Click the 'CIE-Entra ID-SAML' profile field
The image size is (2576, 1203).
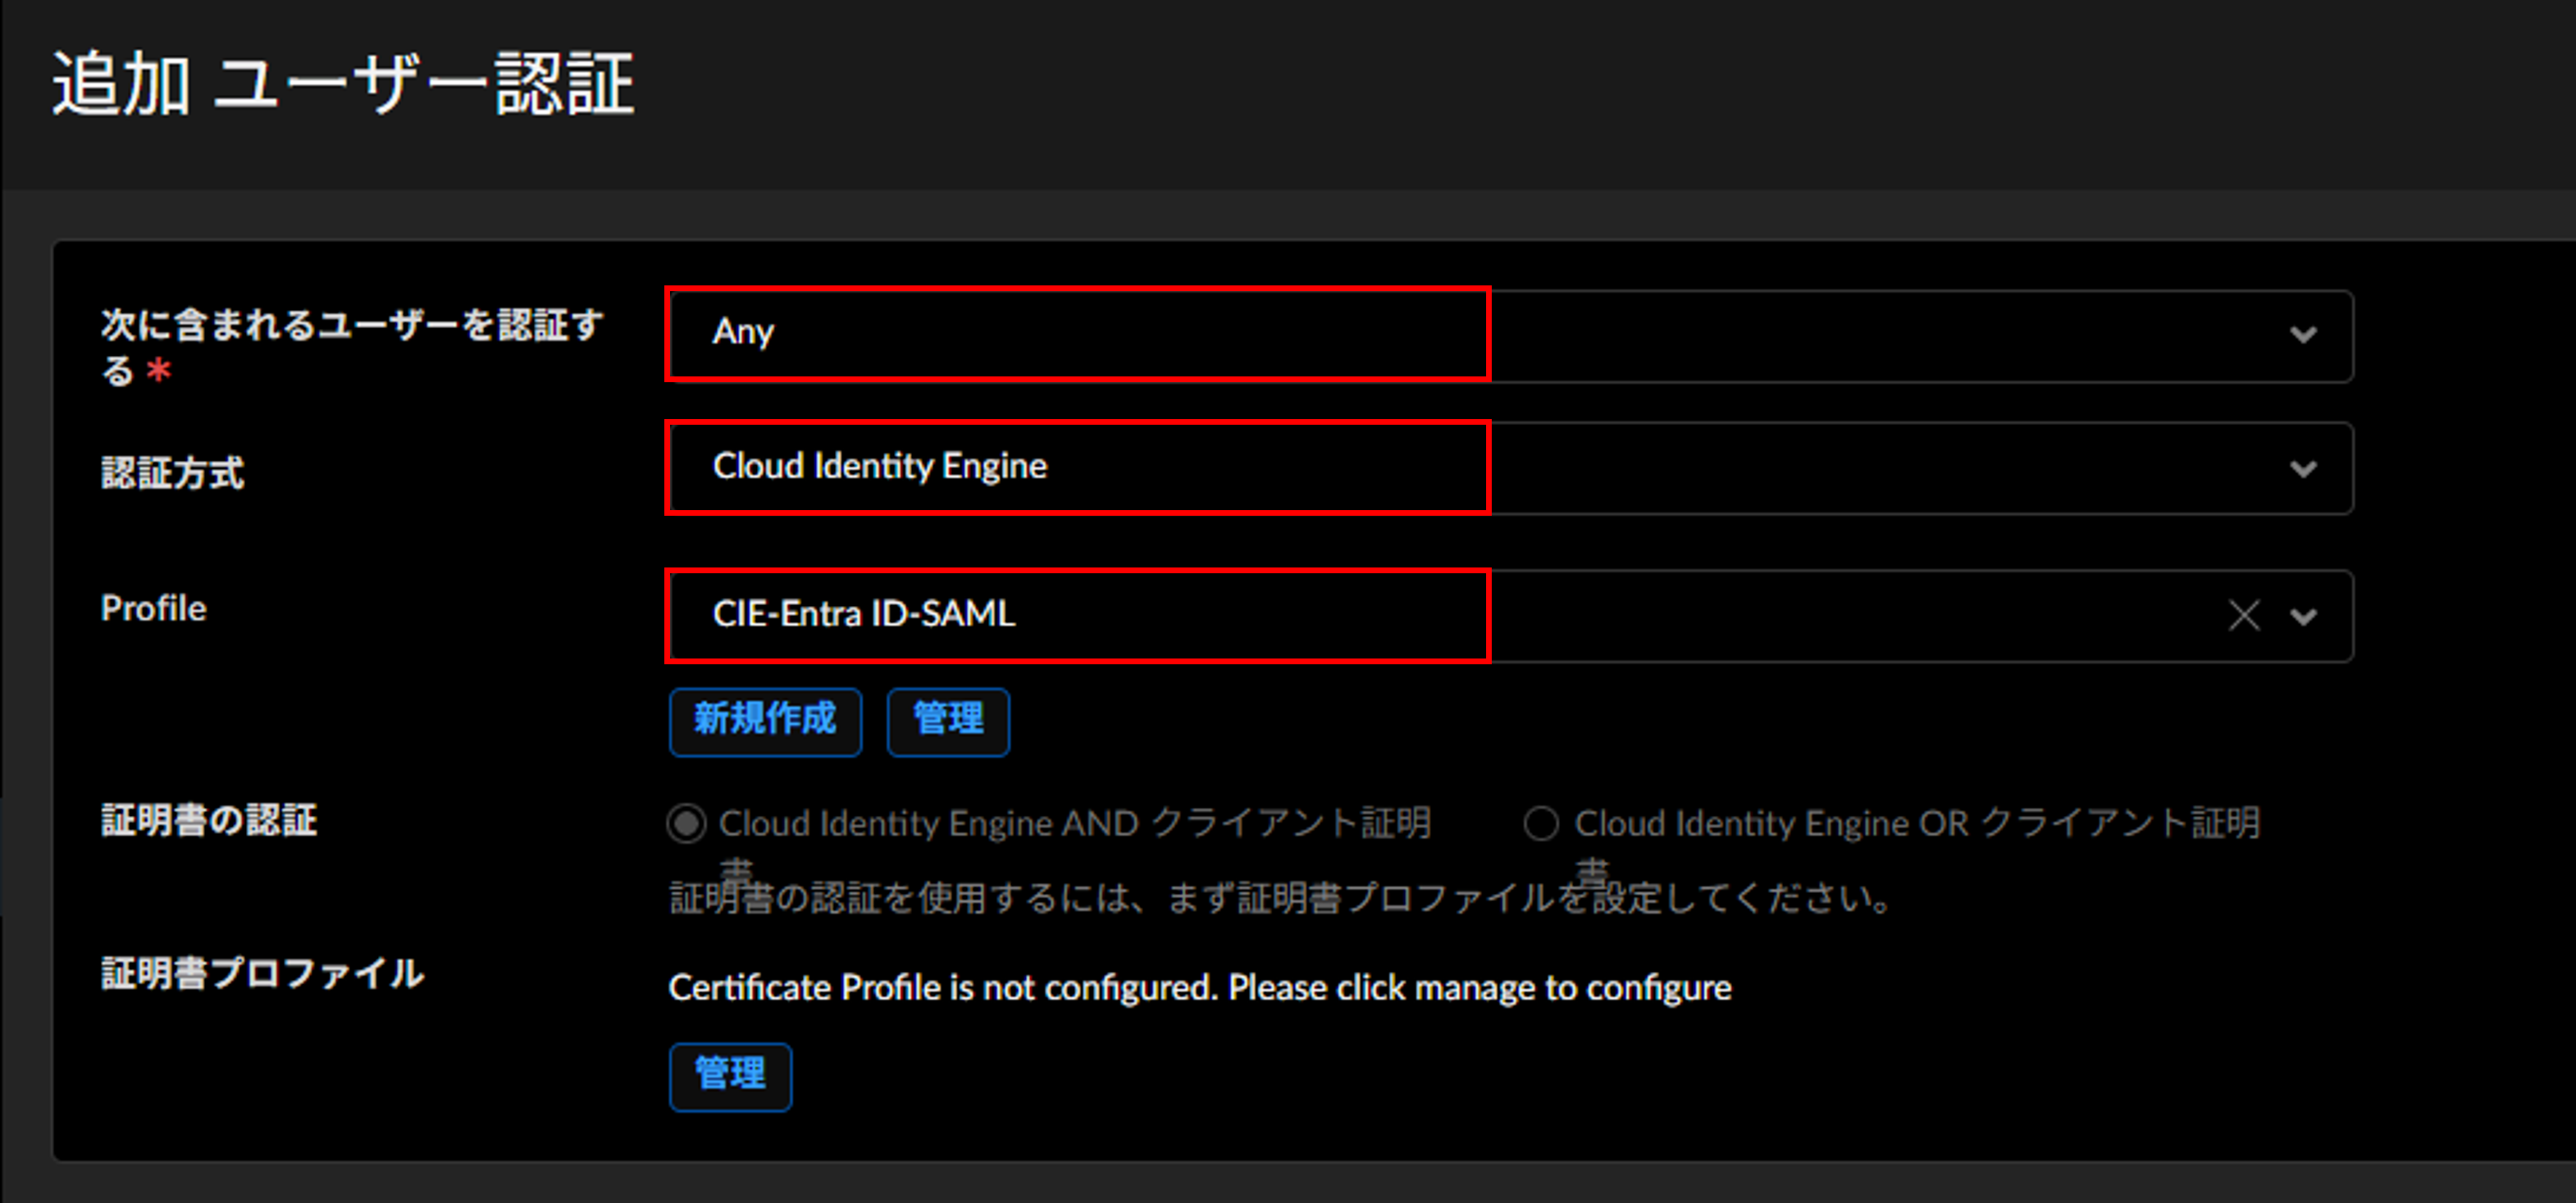1510,616
